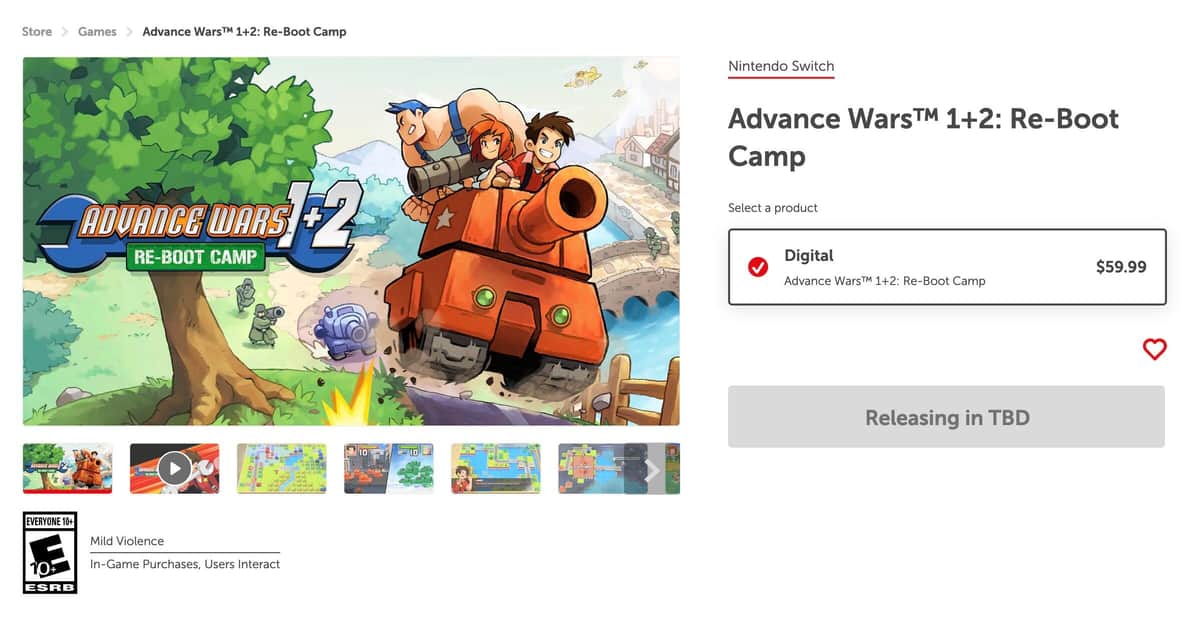Add game to wishlist with heart icon

click(1154, 349)
